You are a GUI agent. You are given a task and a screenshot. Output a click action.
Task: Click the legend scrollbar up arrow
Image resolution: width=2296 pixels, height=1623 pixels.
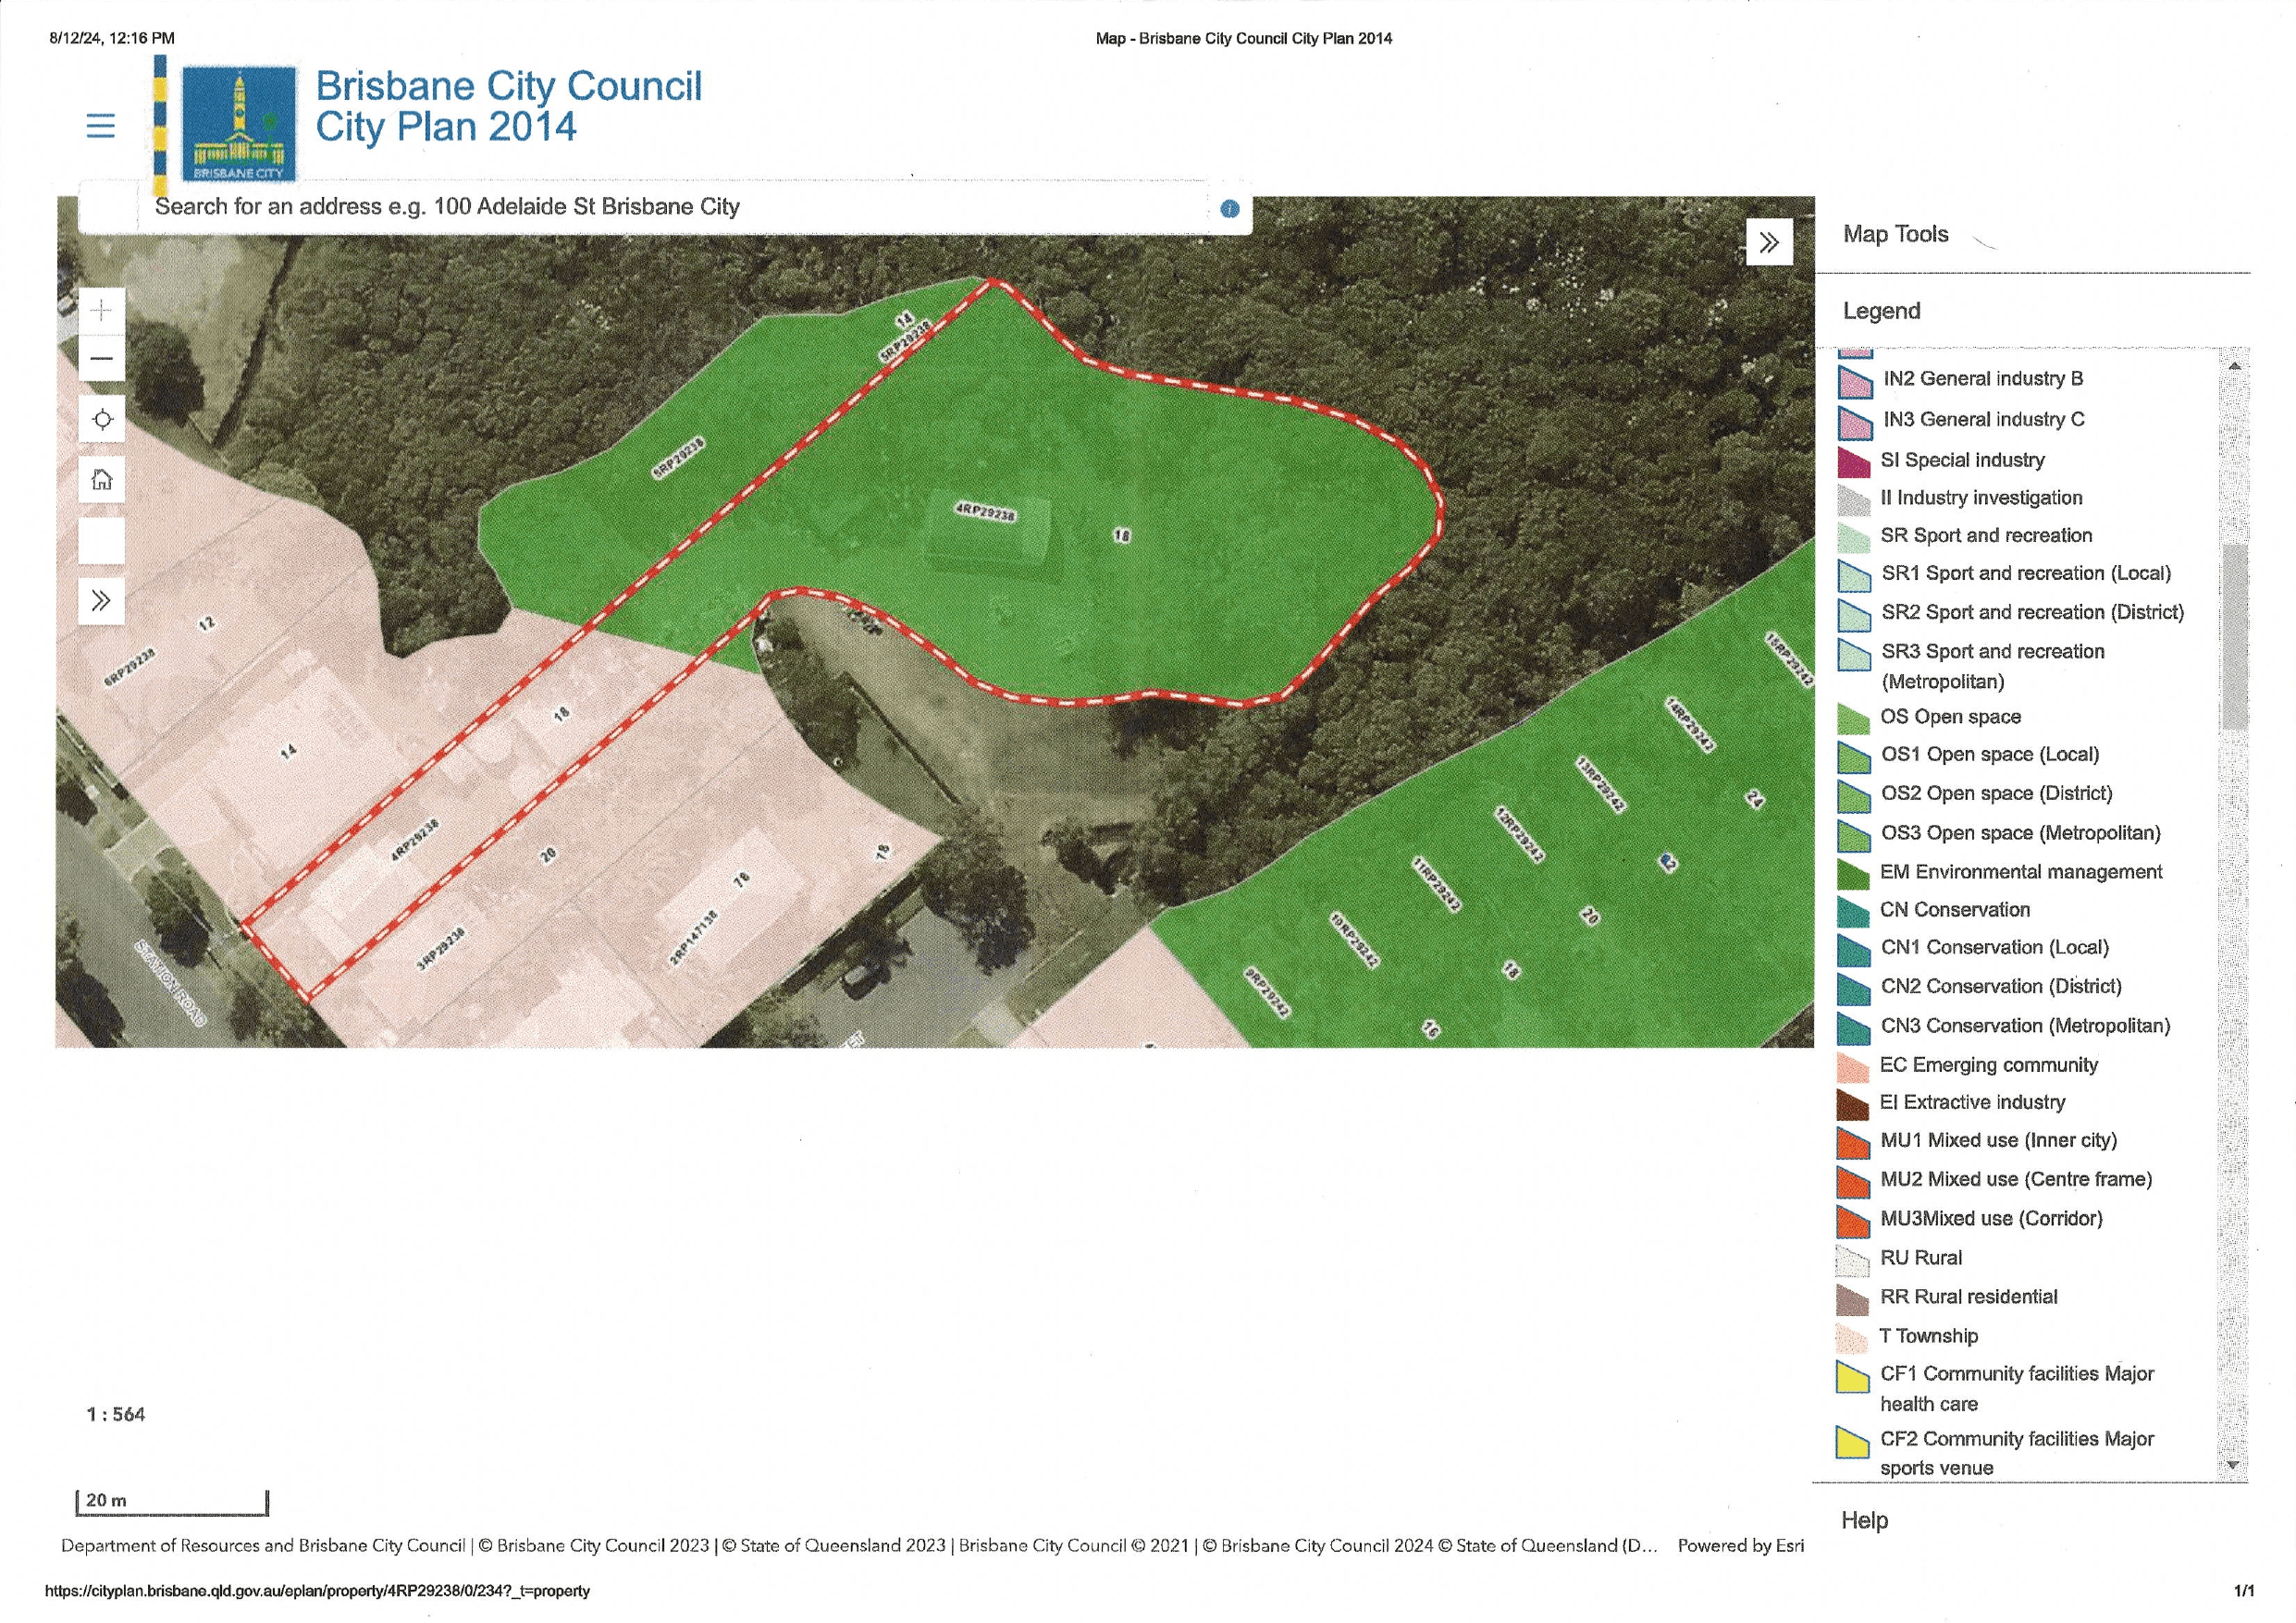[2234, 366]
